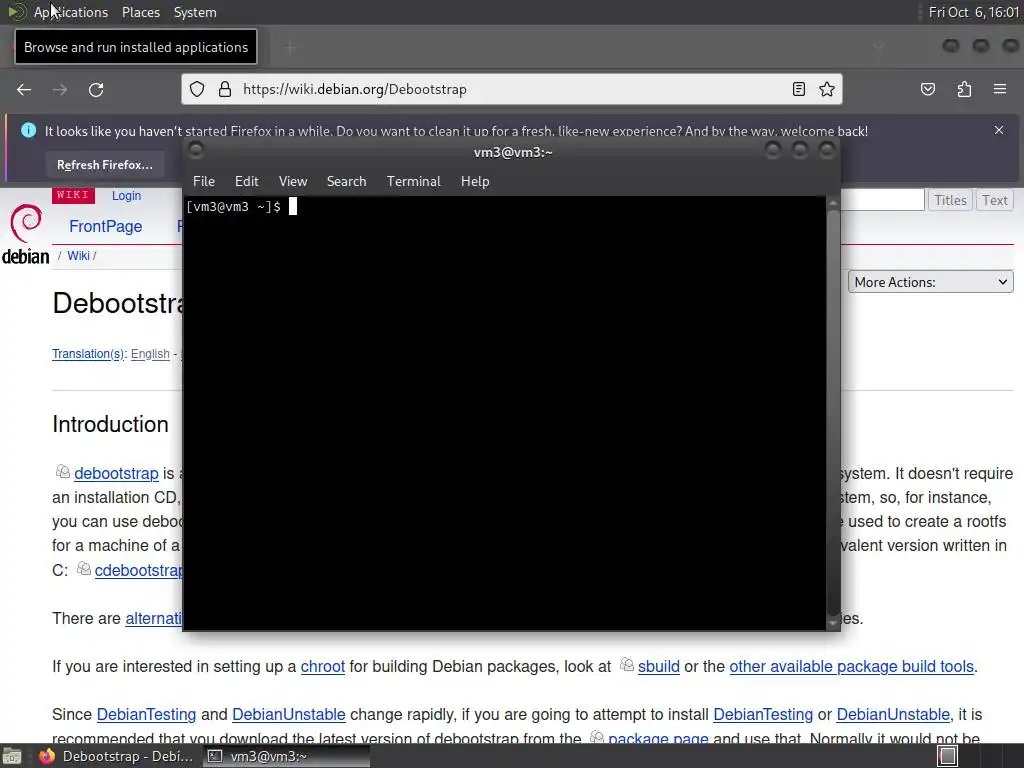Image resolution: width=1024 pixels, height=768 pixels.
Task: Open the terminal Edit menu
Action: (246, 182)
